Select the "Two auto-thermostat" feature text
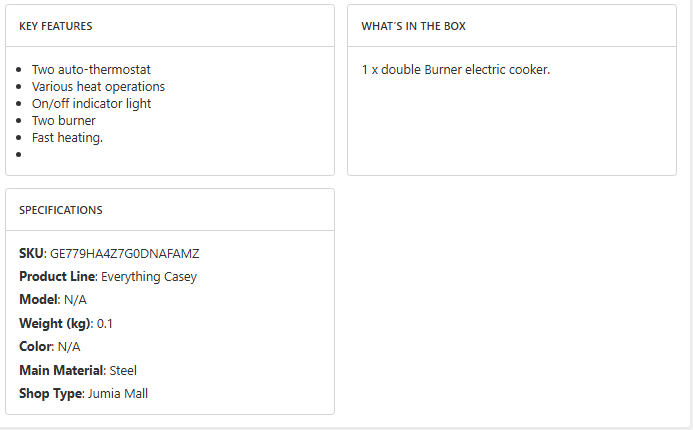The height and width of the screenshot is (430, 693). pyautogui.click(x=91, y=70)
